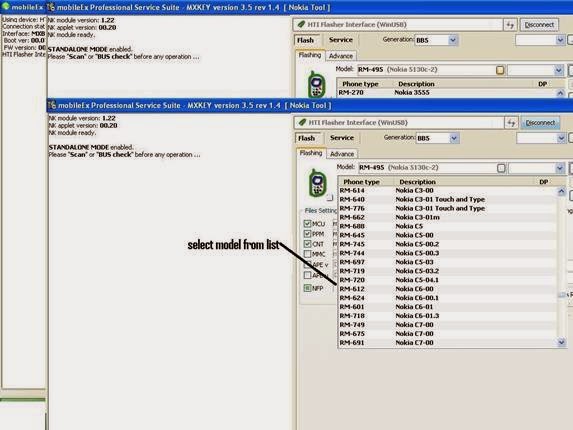Select RM-691 Nokia C7-00 row
Screen dimensions: 573x430
pos(447,343)
